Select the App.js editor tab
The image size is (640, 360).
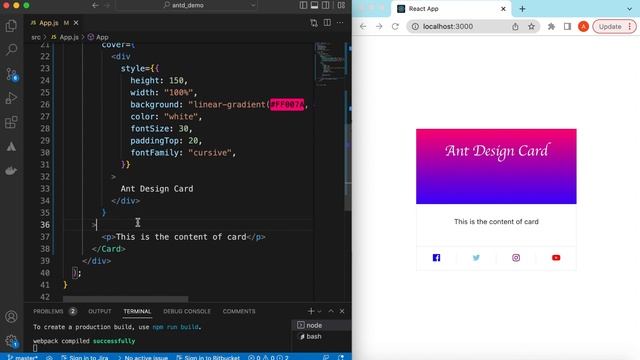(54, 23)
